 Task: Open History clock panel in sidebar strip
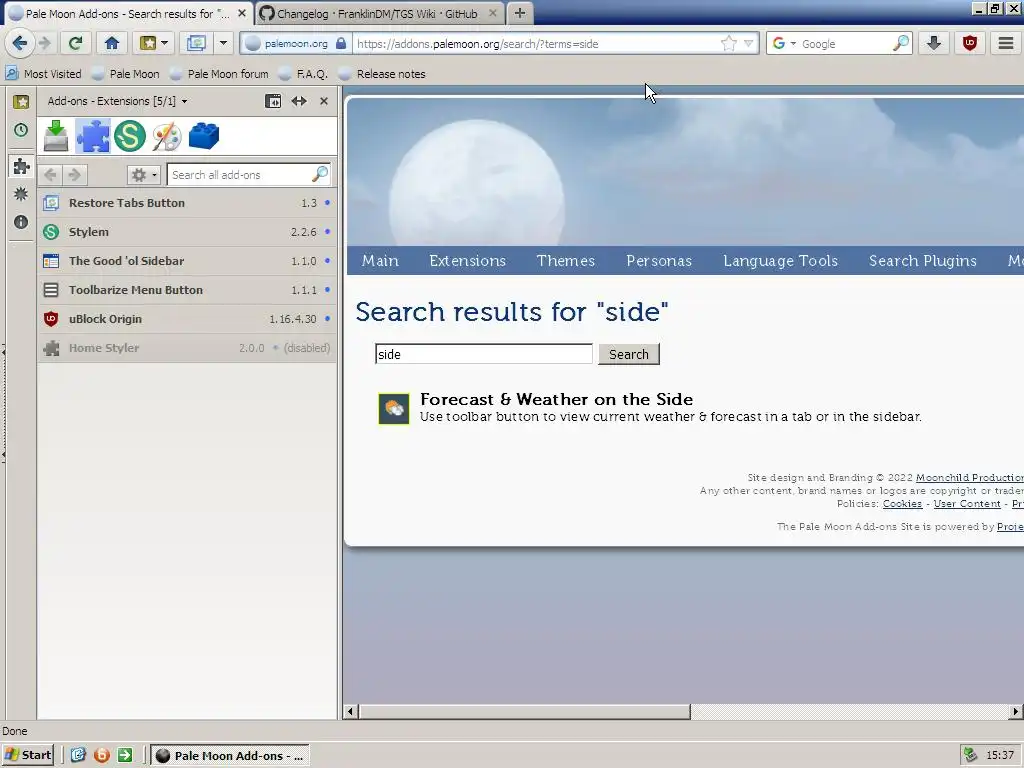(x=21, y=130)
